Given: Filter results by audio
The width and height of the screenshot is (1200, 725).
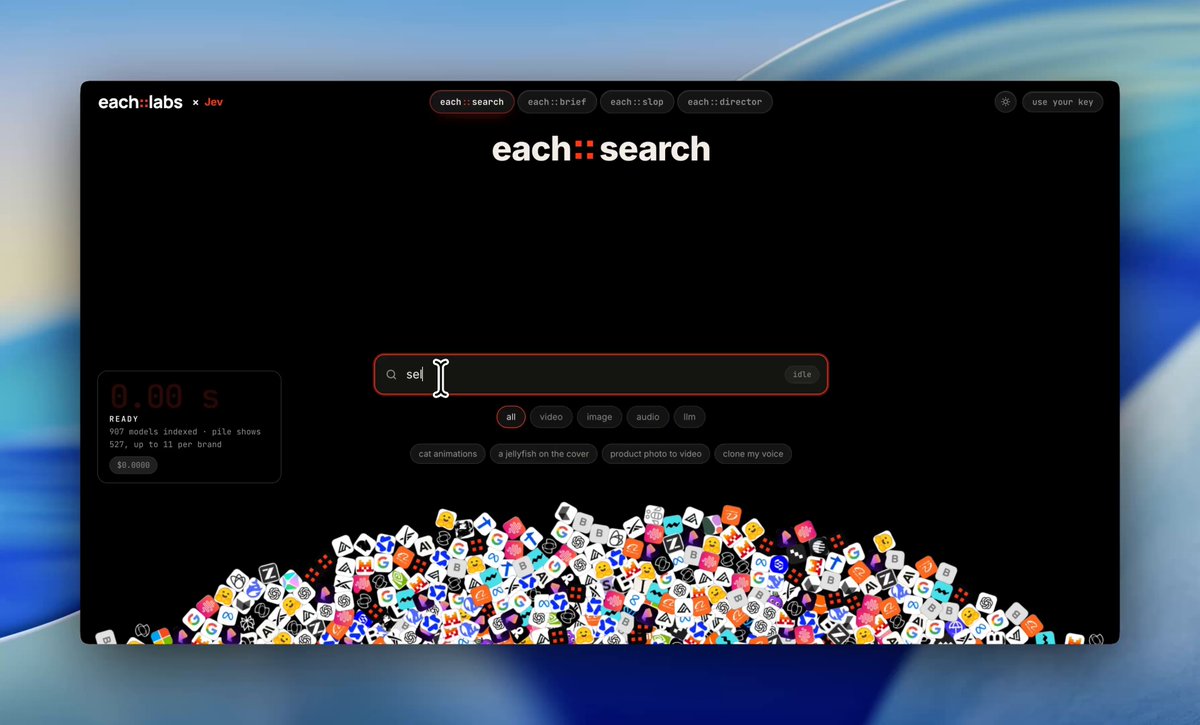Looking at the screenshot, I should click(x=648, y=417).
